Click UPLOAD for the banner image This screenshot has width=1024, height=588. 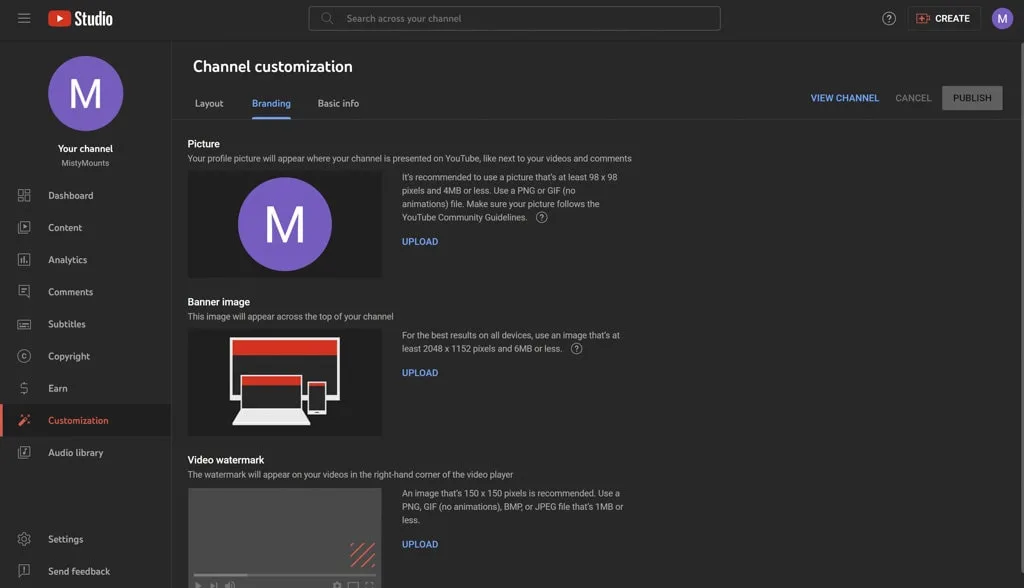(420, 373)
